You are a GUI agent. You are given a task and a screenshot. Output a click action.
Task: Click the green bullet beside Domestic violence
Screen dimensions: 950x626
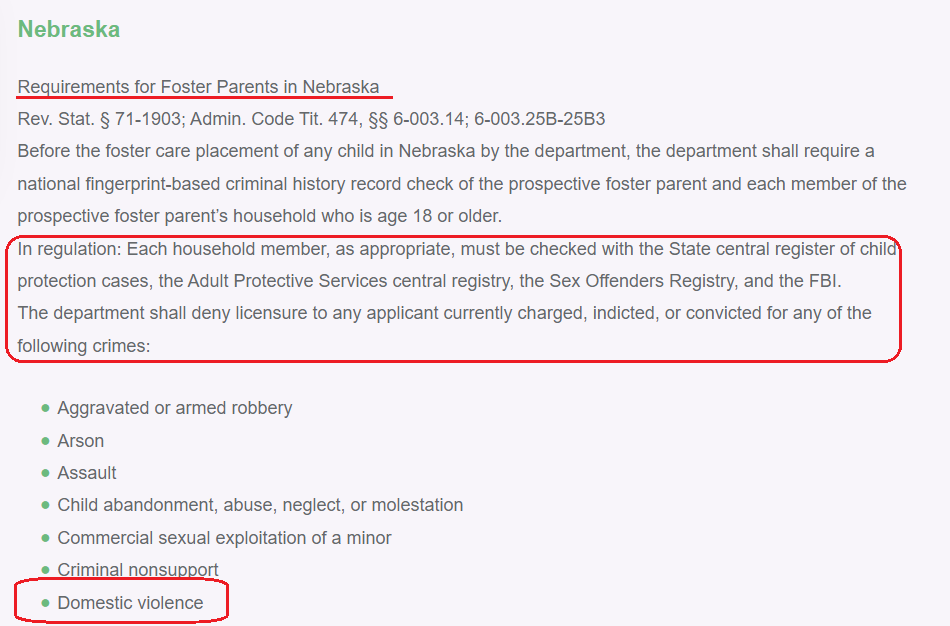45,603
